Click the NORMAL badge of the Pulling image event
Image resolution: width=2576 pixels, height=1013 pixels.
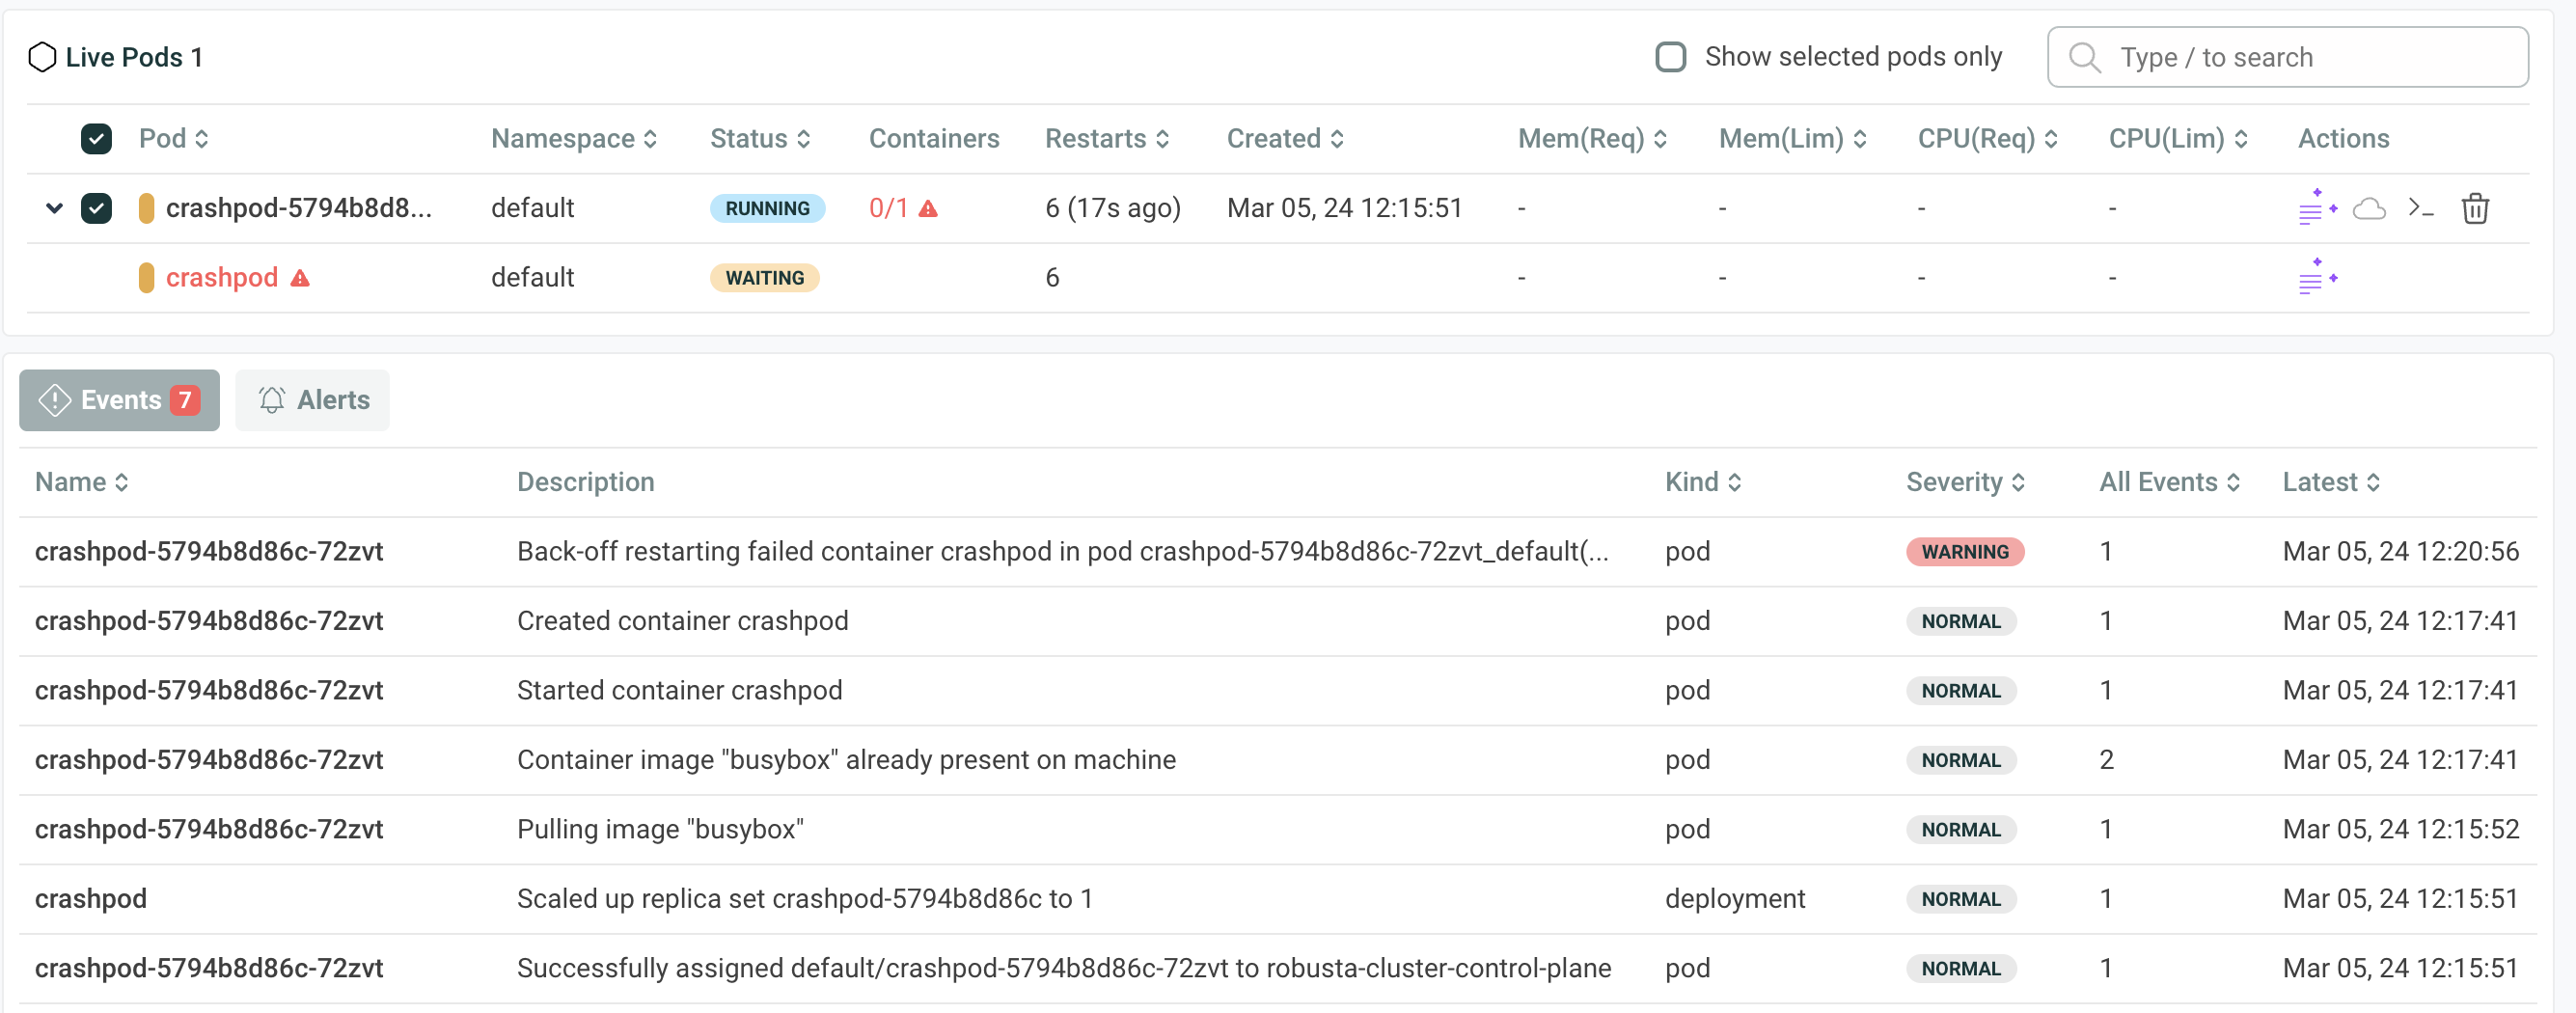[1961, 829]
